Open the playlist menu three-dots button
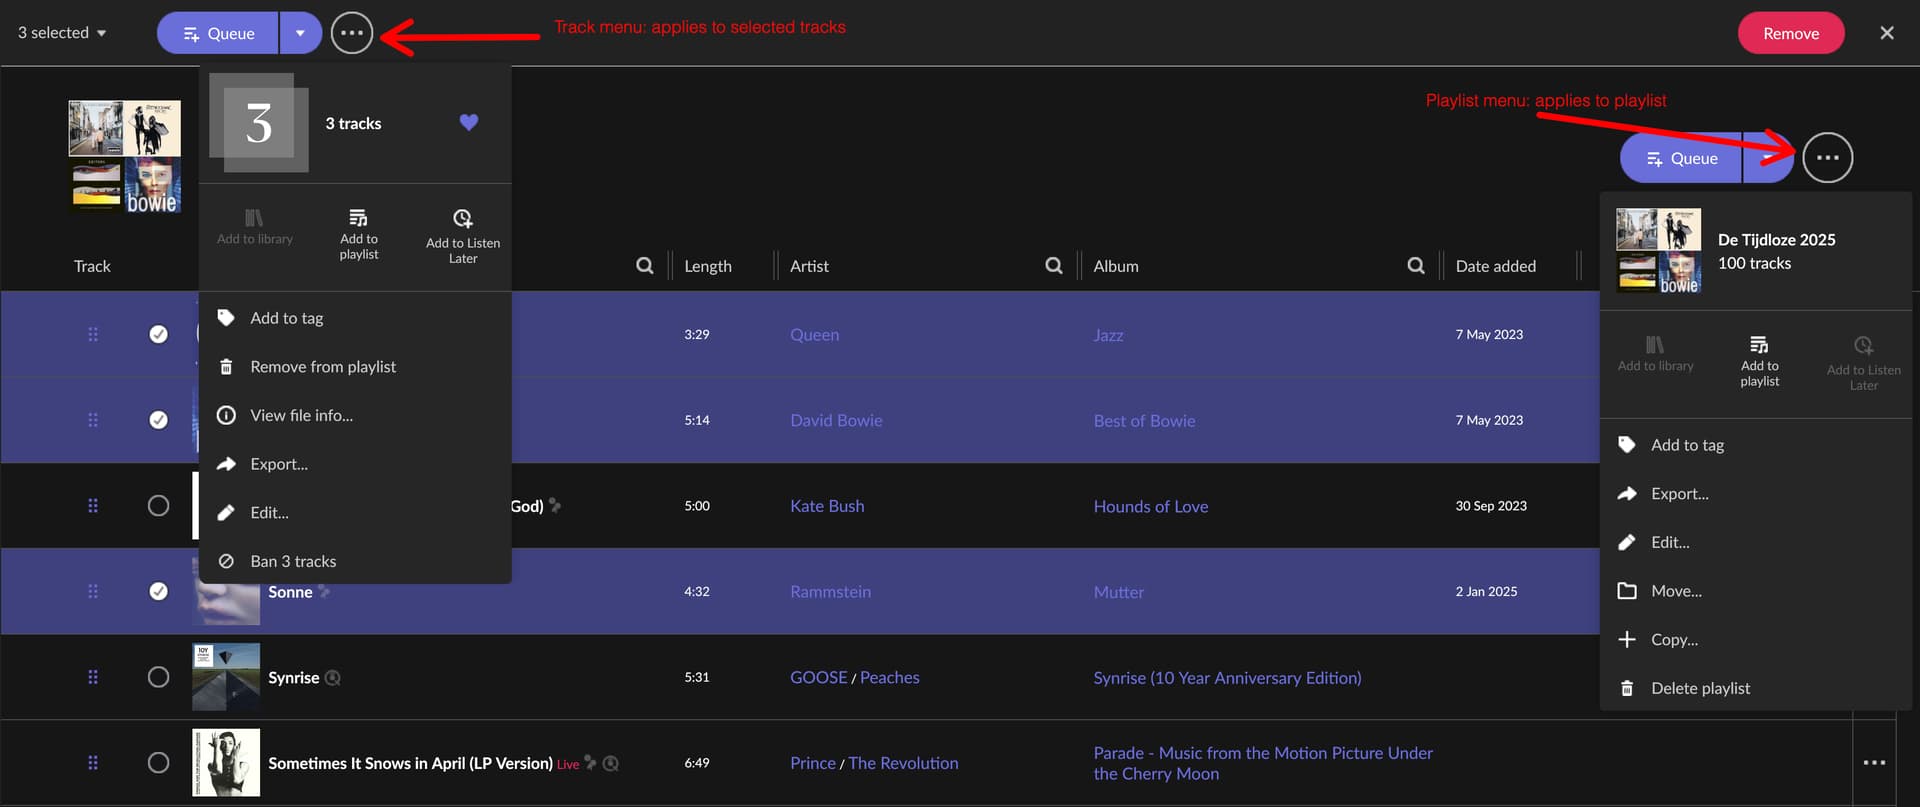 (1827, 158)
